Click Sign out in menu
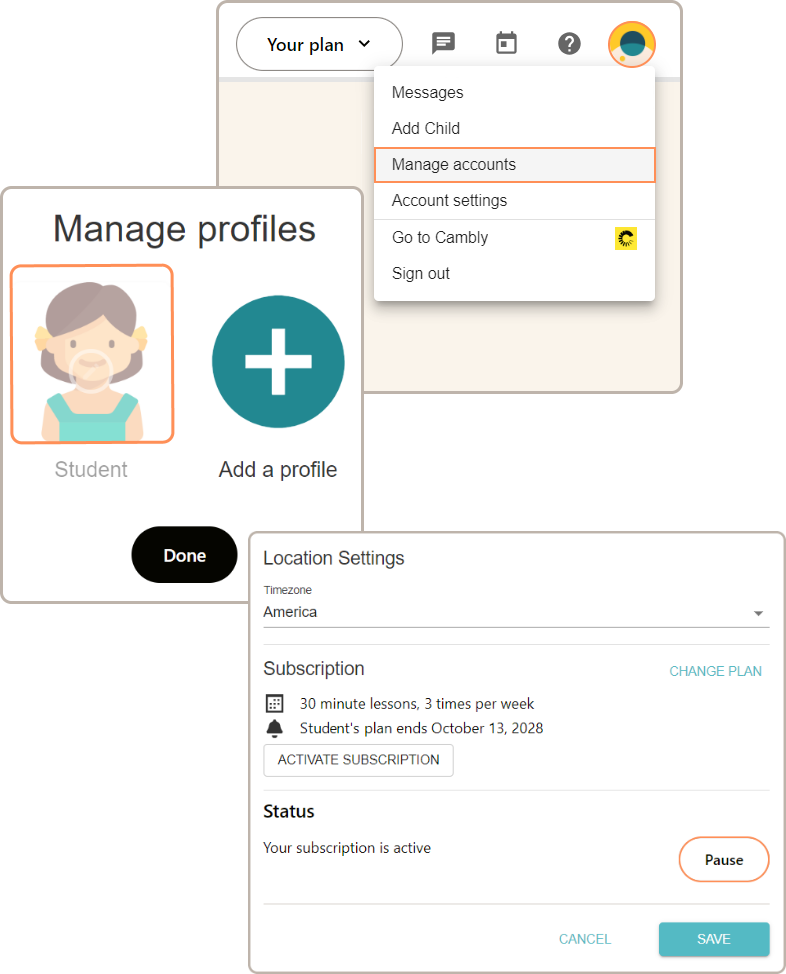 pyautogui.click(x=421, y=274)
